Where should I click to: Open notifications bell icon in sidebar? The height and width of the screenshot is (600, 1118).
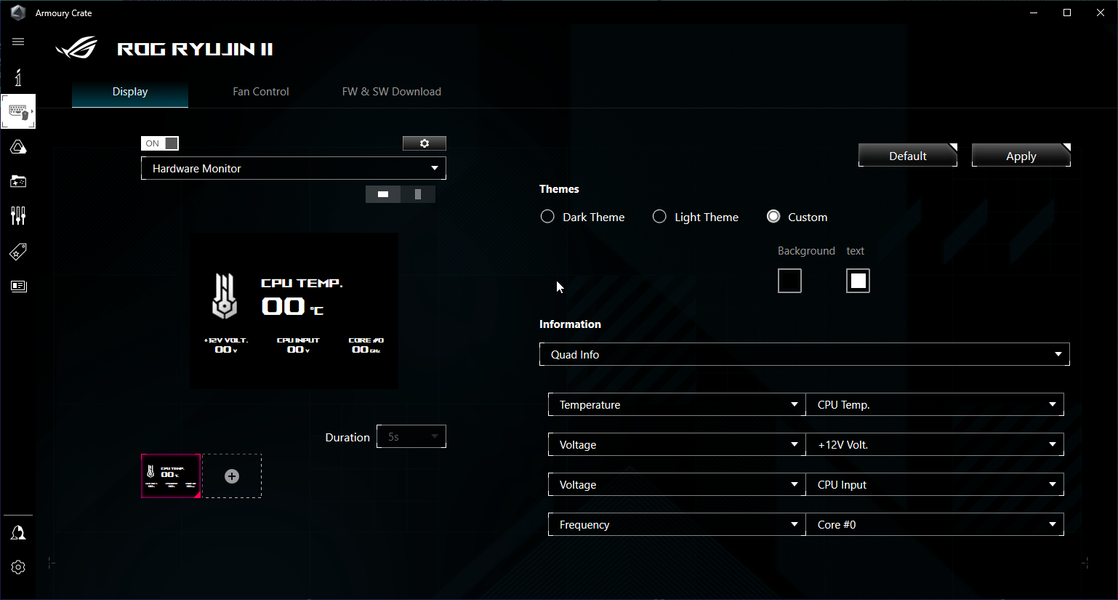[x=18, y=533]
